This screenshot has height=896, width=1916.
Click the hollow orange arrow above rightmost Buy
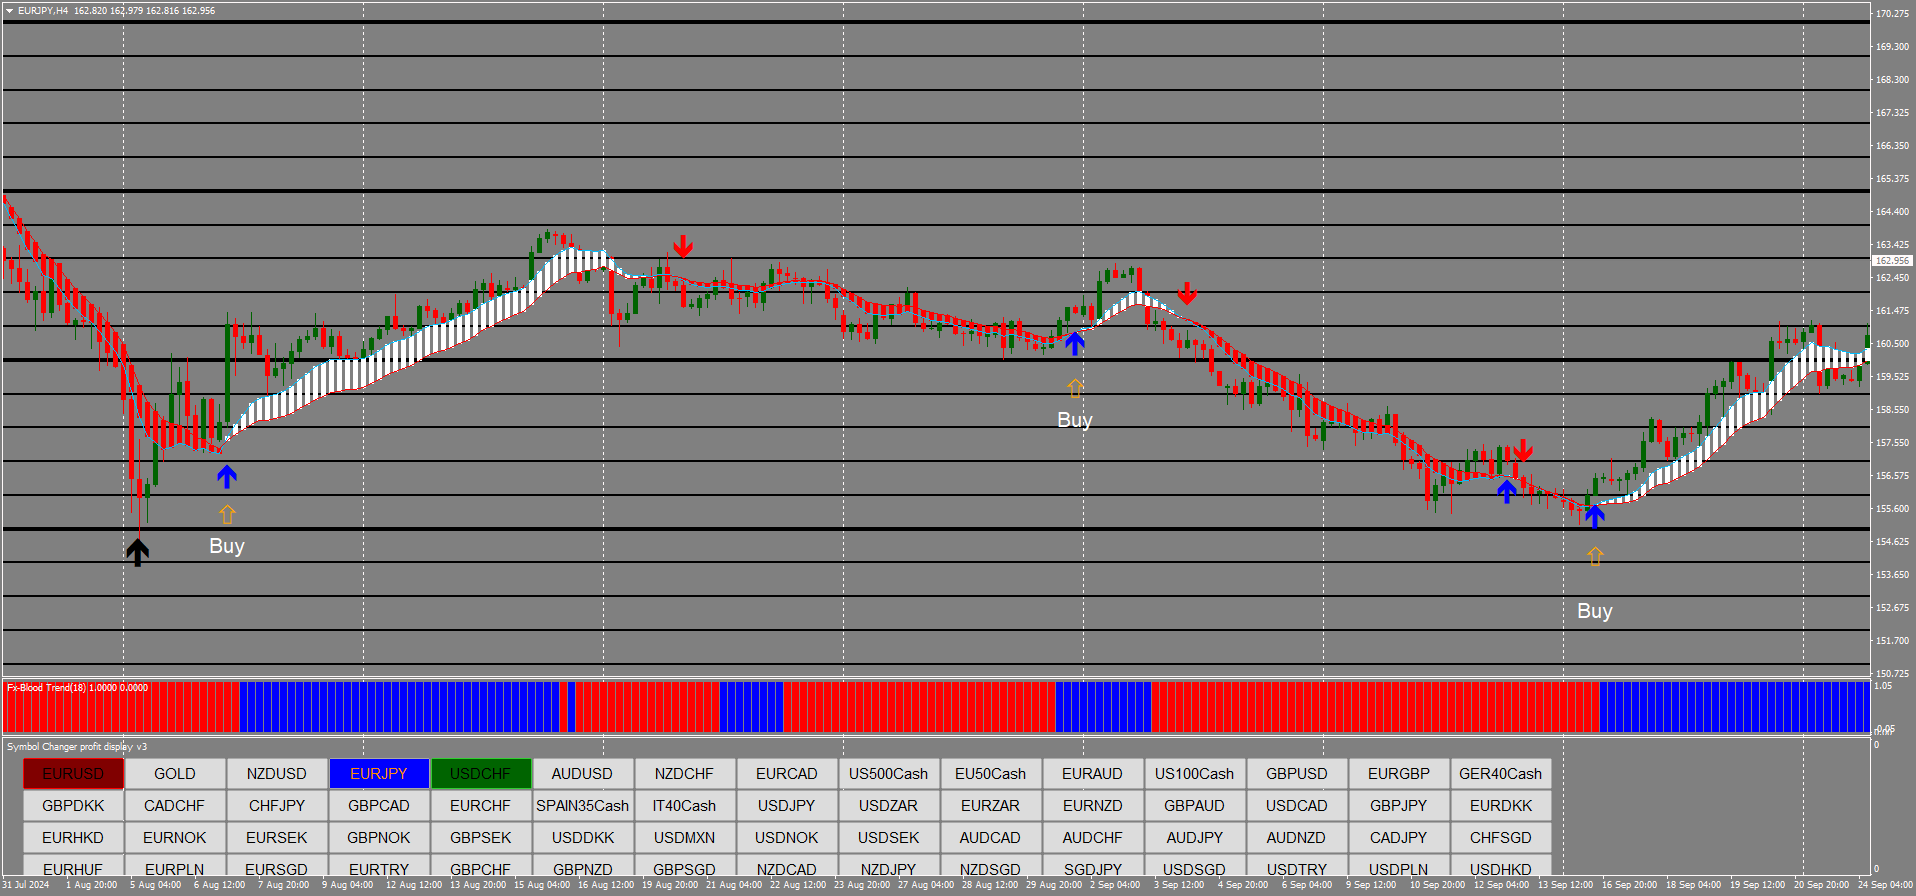pos(1595,556)
